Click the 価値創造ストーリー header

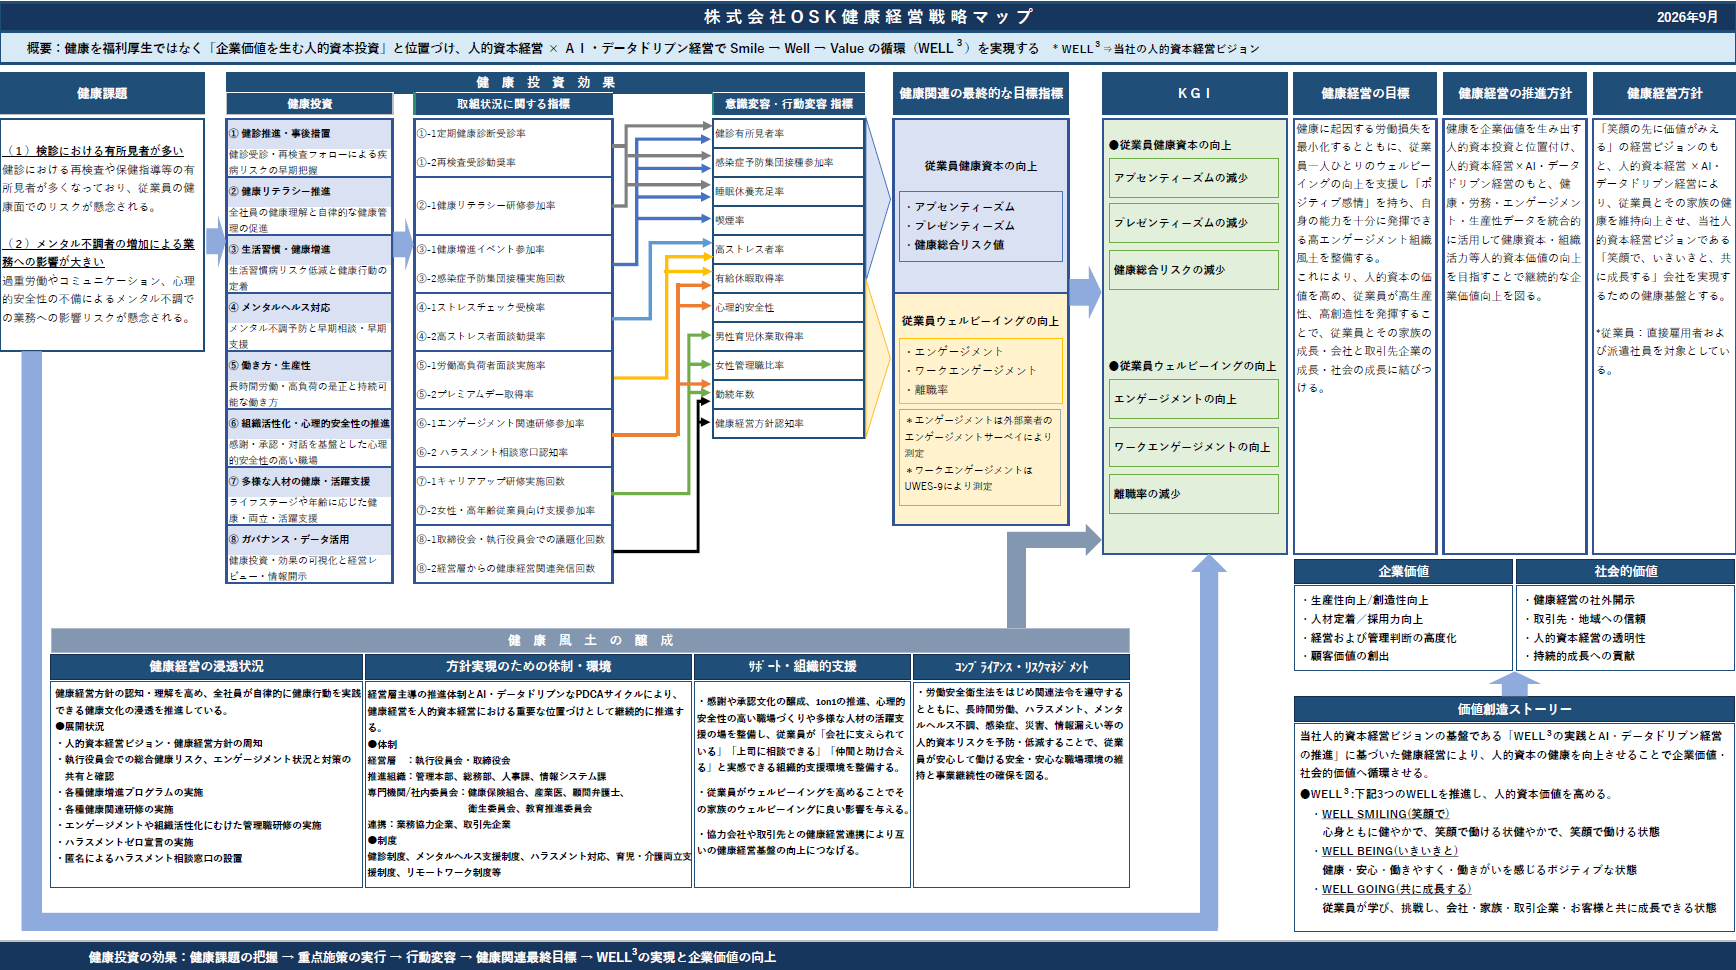(x=1514, y=709)
